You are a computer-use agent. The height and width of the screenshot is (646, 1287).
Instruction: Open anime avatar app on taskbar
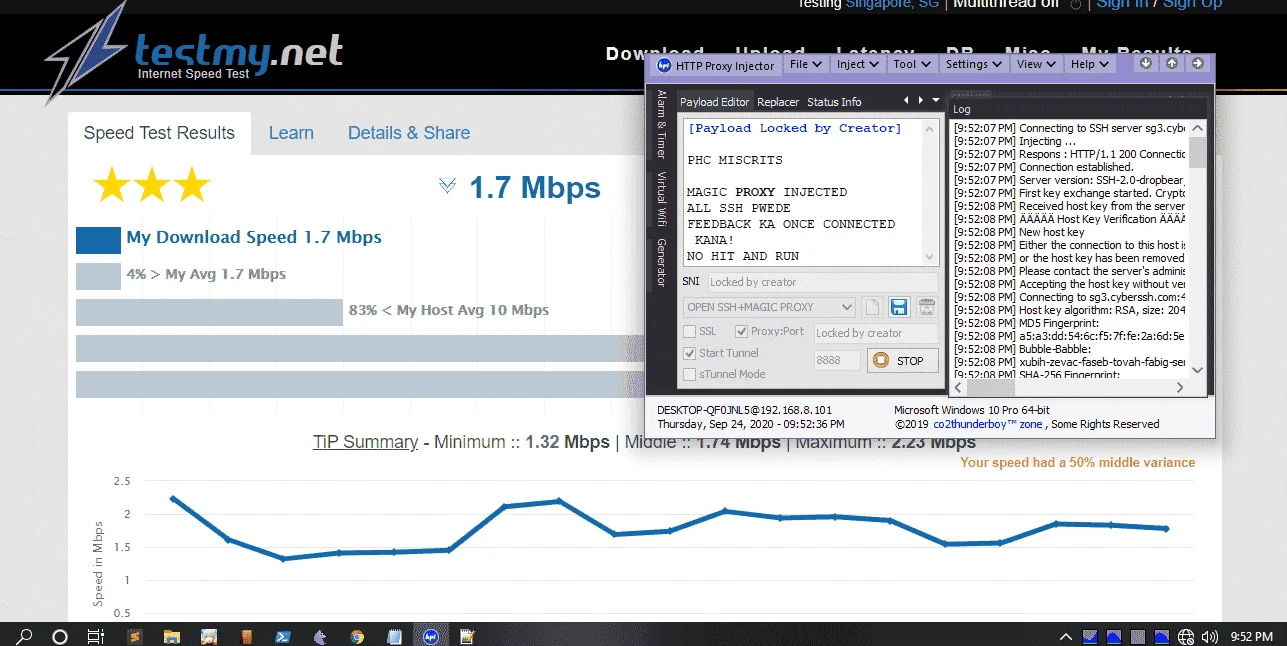209,635
